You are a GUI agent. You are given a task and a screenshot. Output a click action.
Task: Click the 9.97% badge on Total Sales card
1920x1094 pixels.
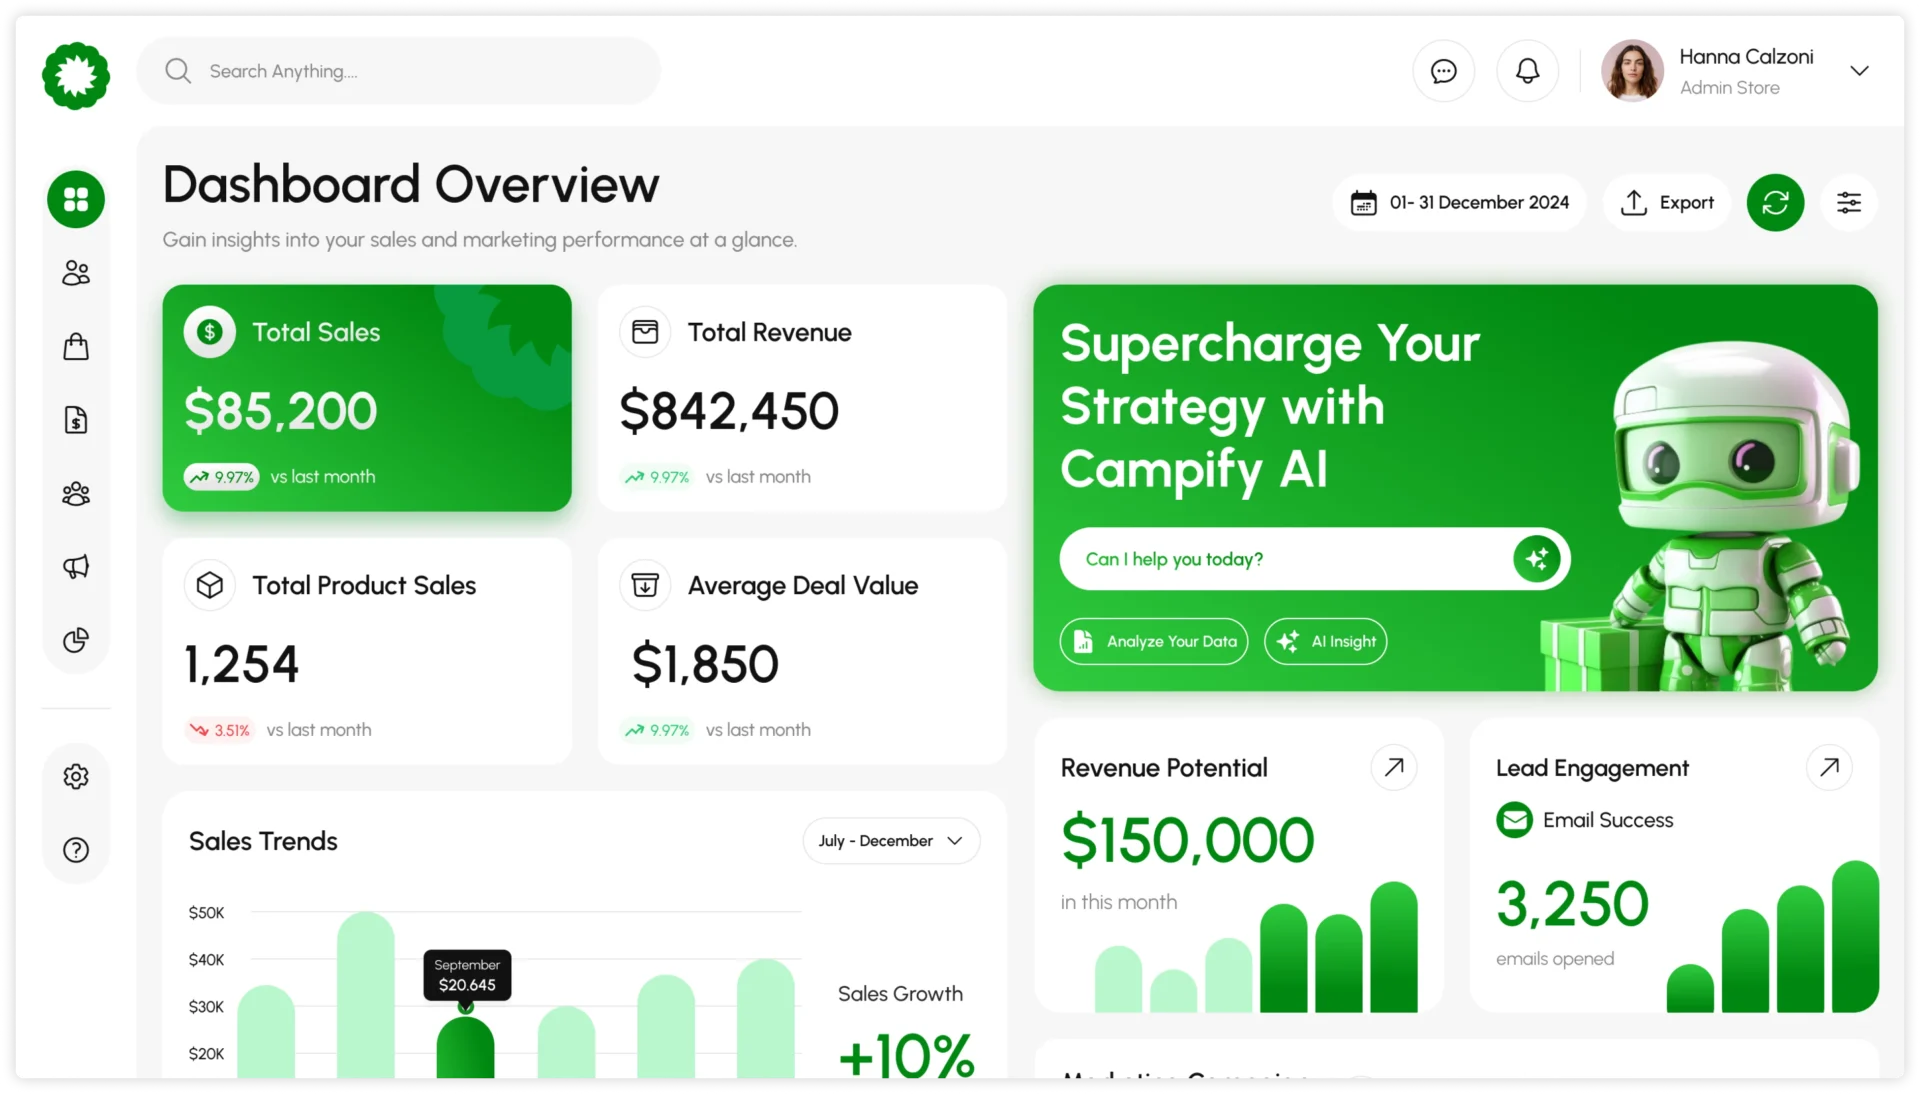[x=221, y=477]
